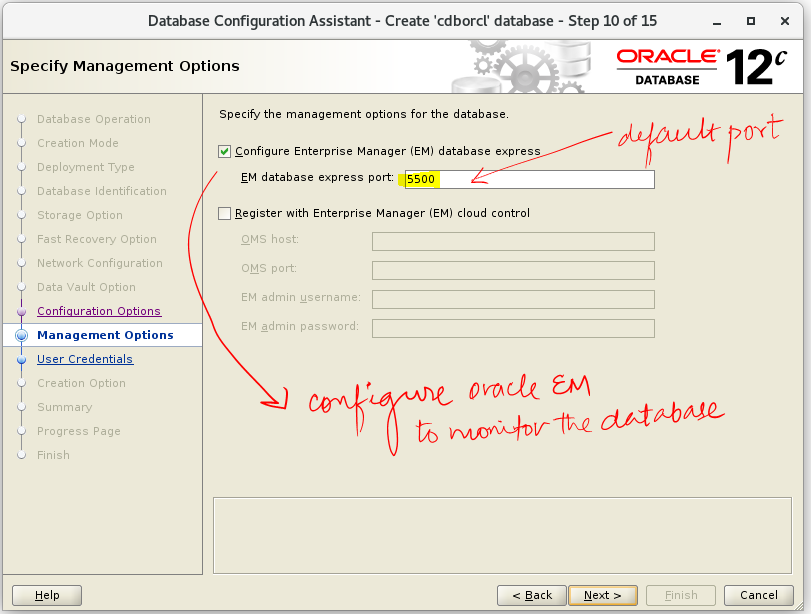Maximize the Database Configuration Assistant window

(751, 21)
